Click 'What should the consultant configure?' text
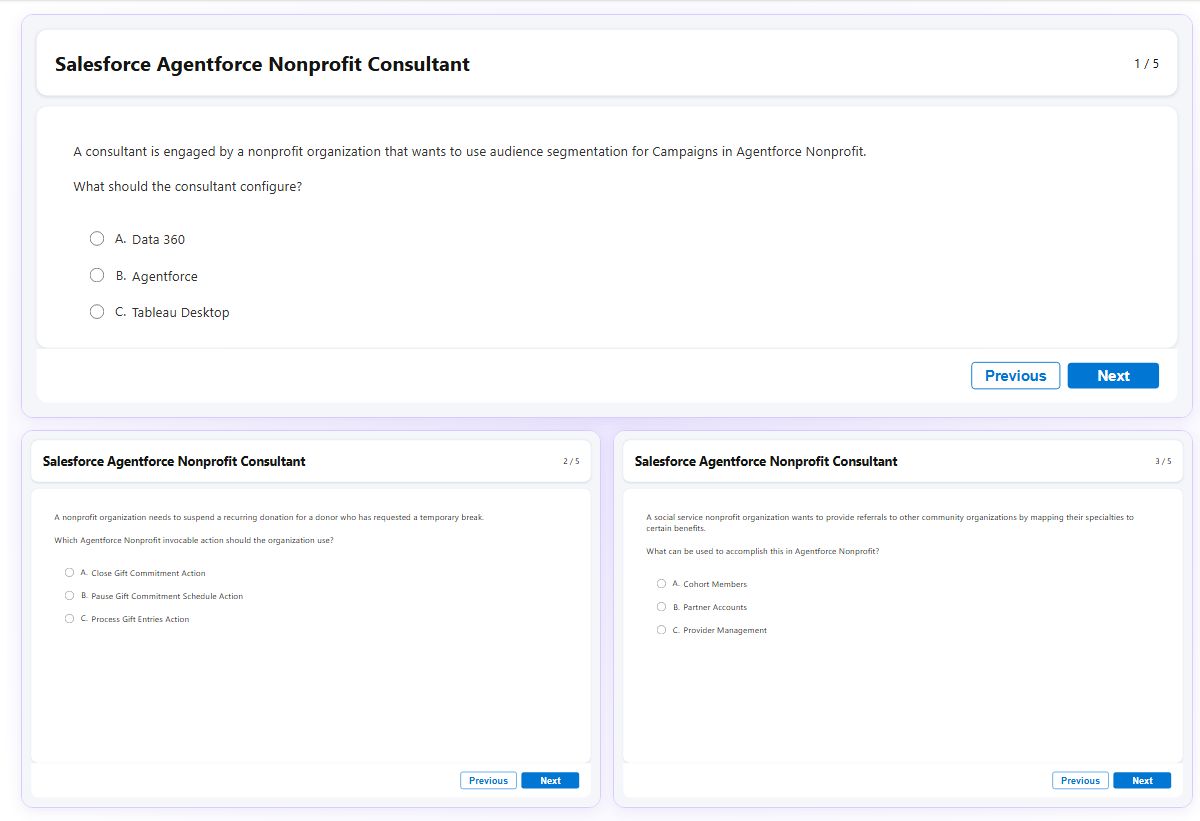This screenshot has height=821, width=1200. tap(188, 187)
